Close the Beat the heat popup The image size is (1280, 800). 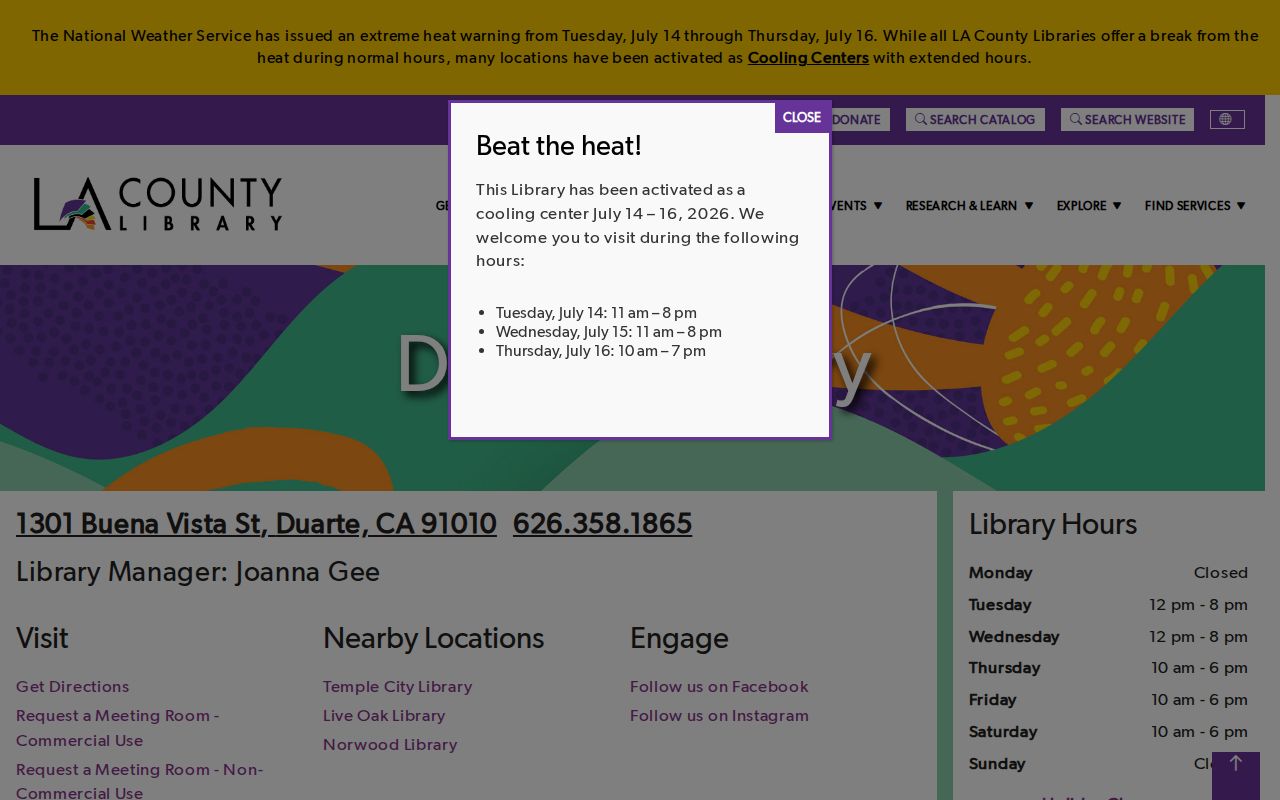point(802,117)
